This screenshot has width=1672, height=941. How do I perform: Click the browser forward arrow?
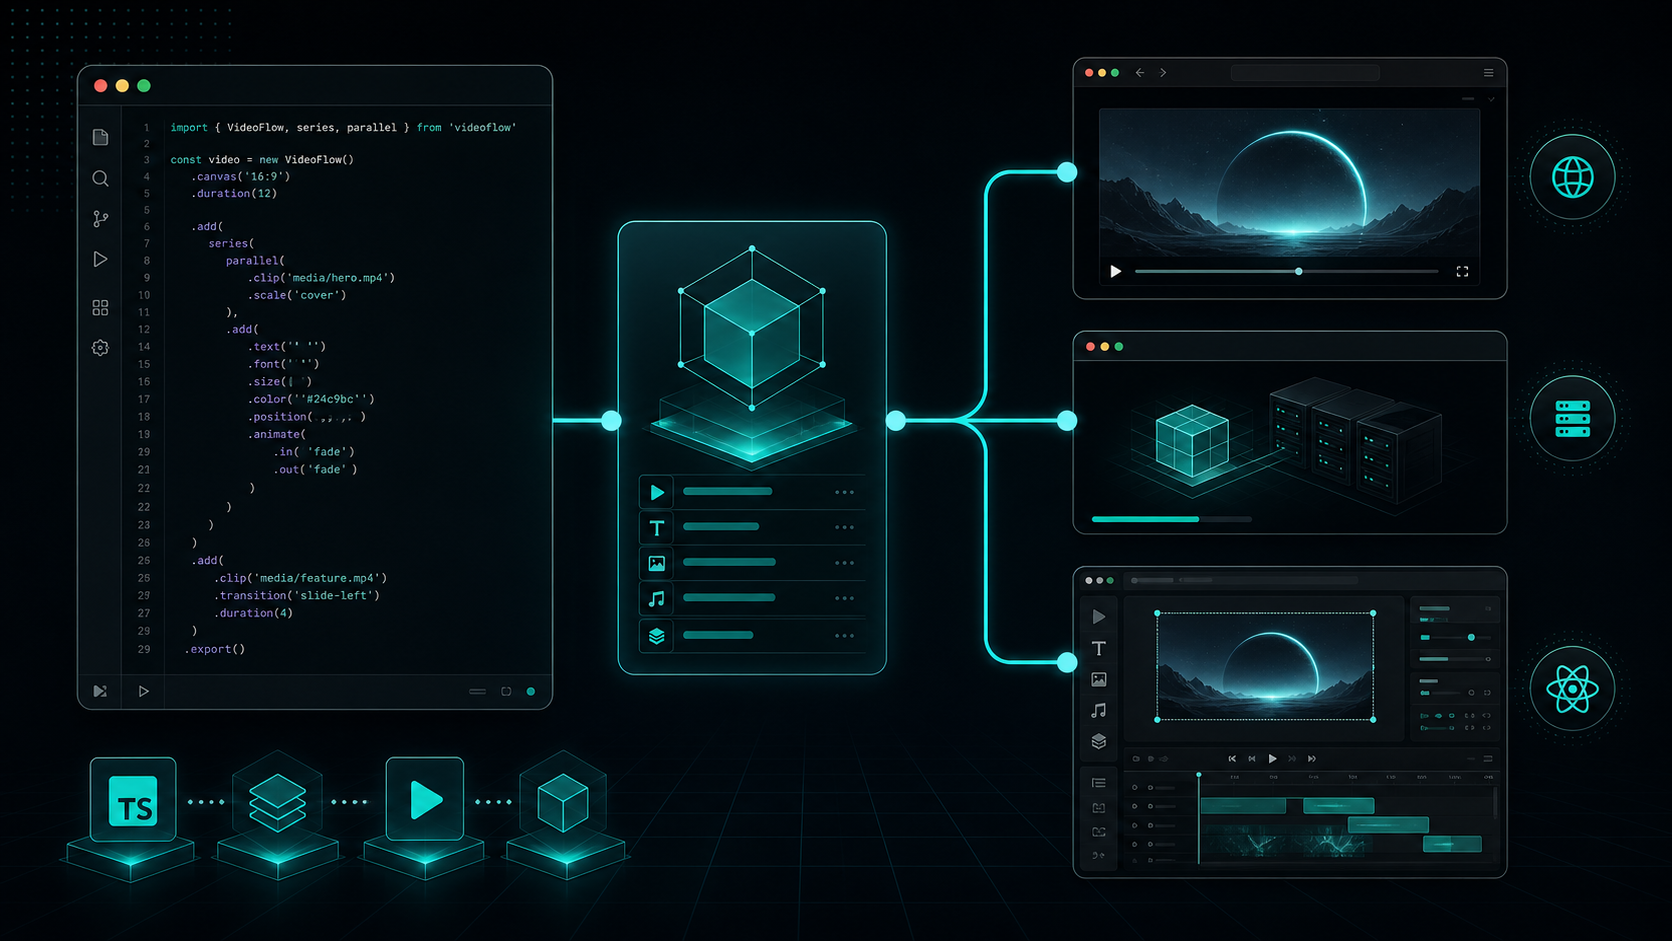(x=1163, y=73)
